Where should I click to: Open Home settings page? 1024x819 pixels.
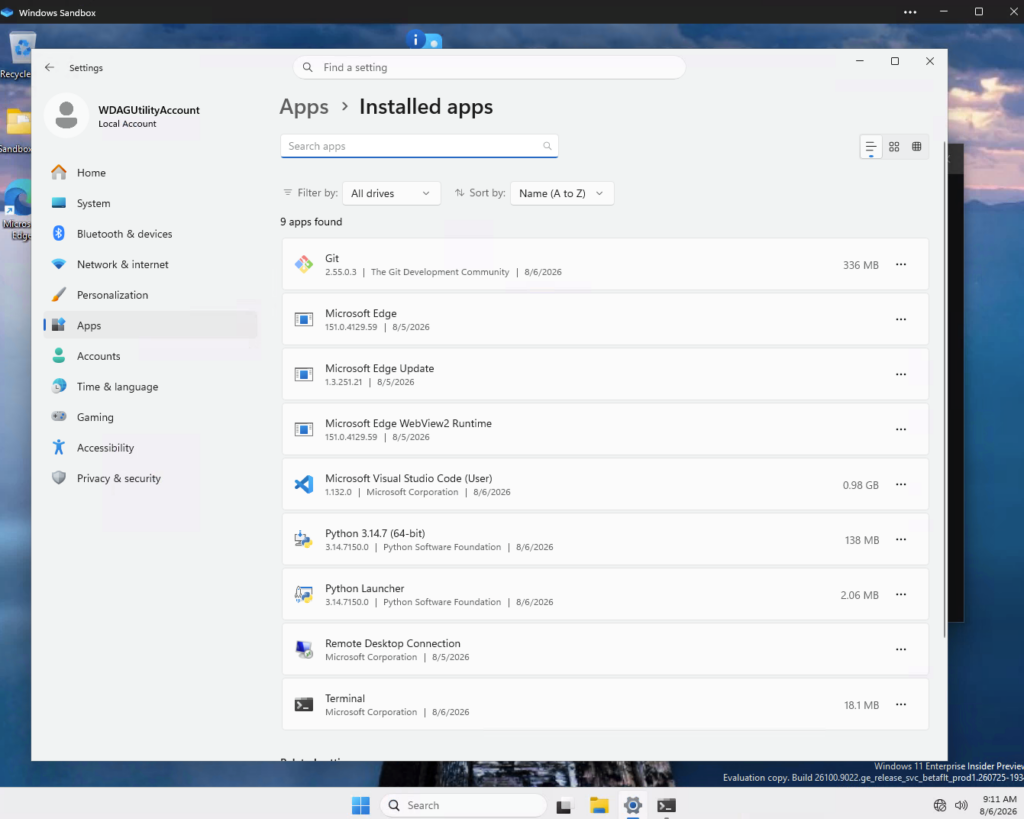coord(150,172)
